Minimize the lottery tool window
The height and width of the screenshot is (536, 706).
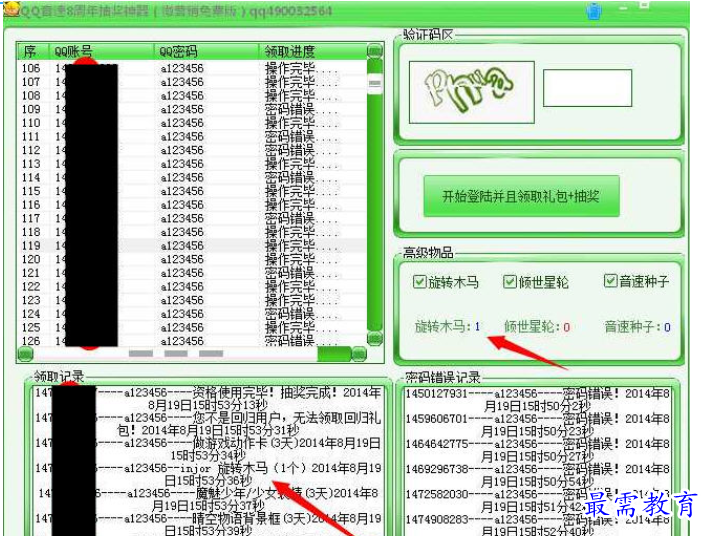[x=623, y=9]
